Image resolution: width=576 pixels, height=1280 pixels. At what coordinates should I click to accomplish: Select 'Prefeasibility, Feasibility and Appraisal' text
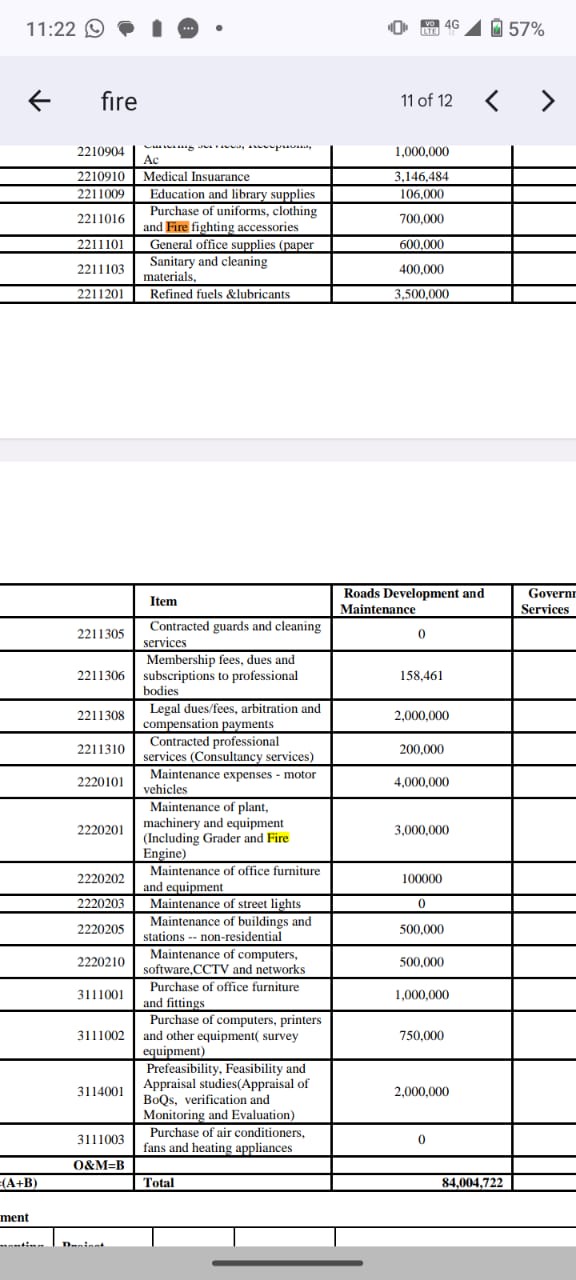(x=227, y=1091)
